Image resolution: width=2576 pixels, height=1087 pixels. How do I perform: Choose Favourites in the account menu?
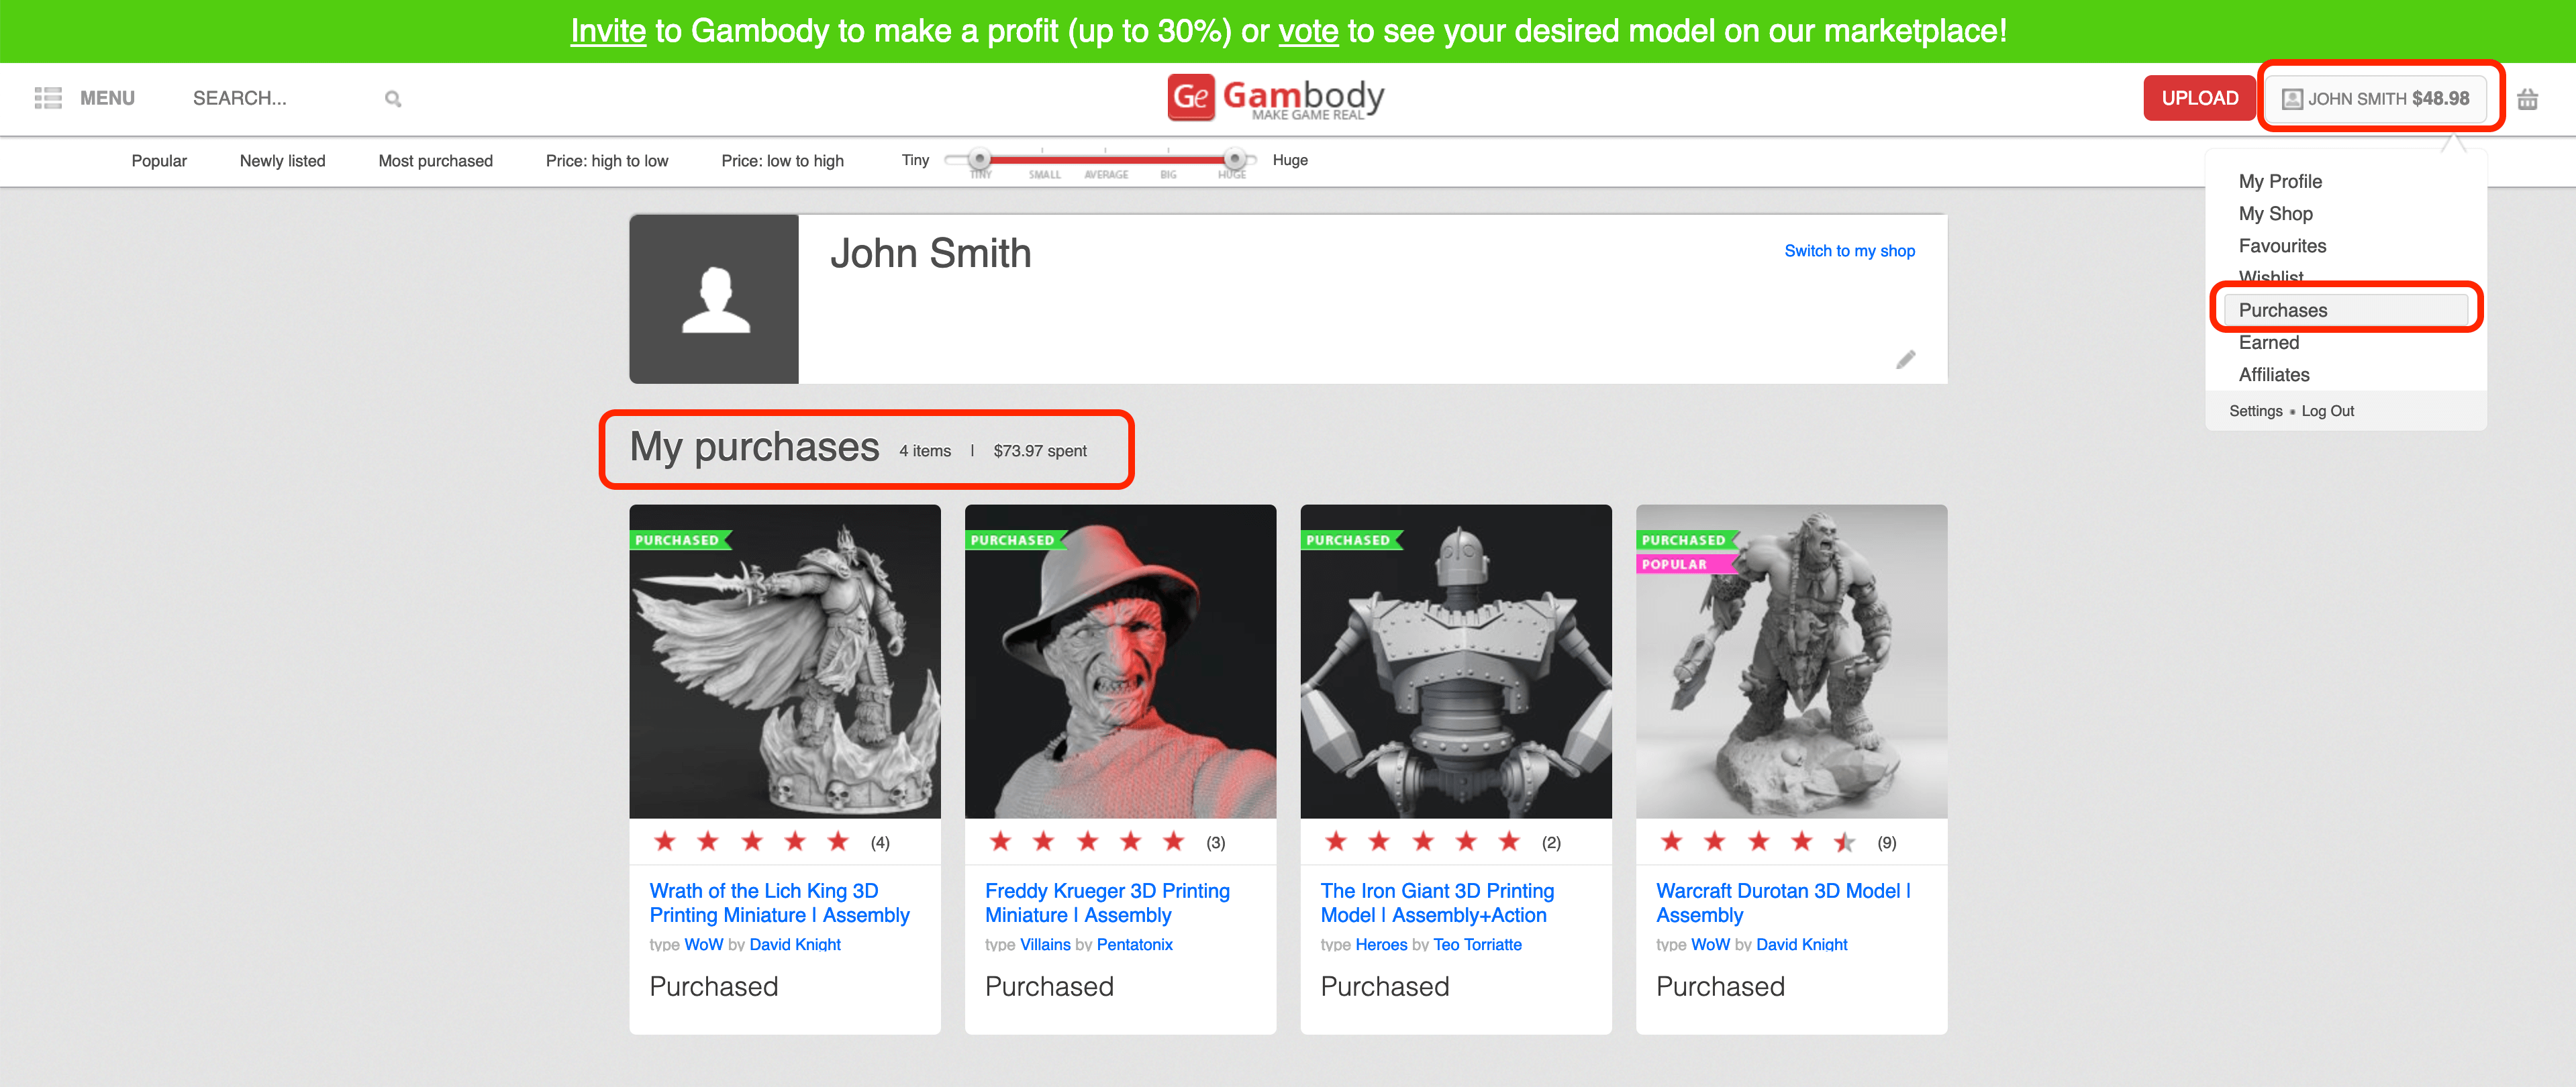(x=2282, y=246)
